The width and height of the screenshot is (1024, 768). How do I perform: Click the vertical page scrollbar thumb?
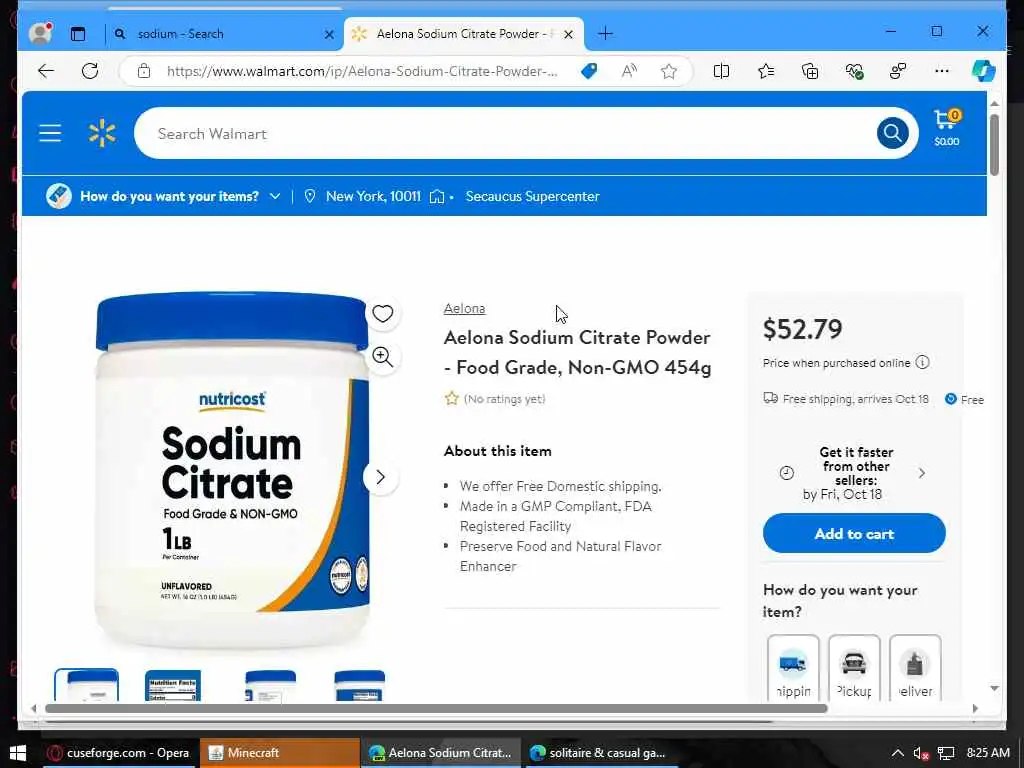994,145
